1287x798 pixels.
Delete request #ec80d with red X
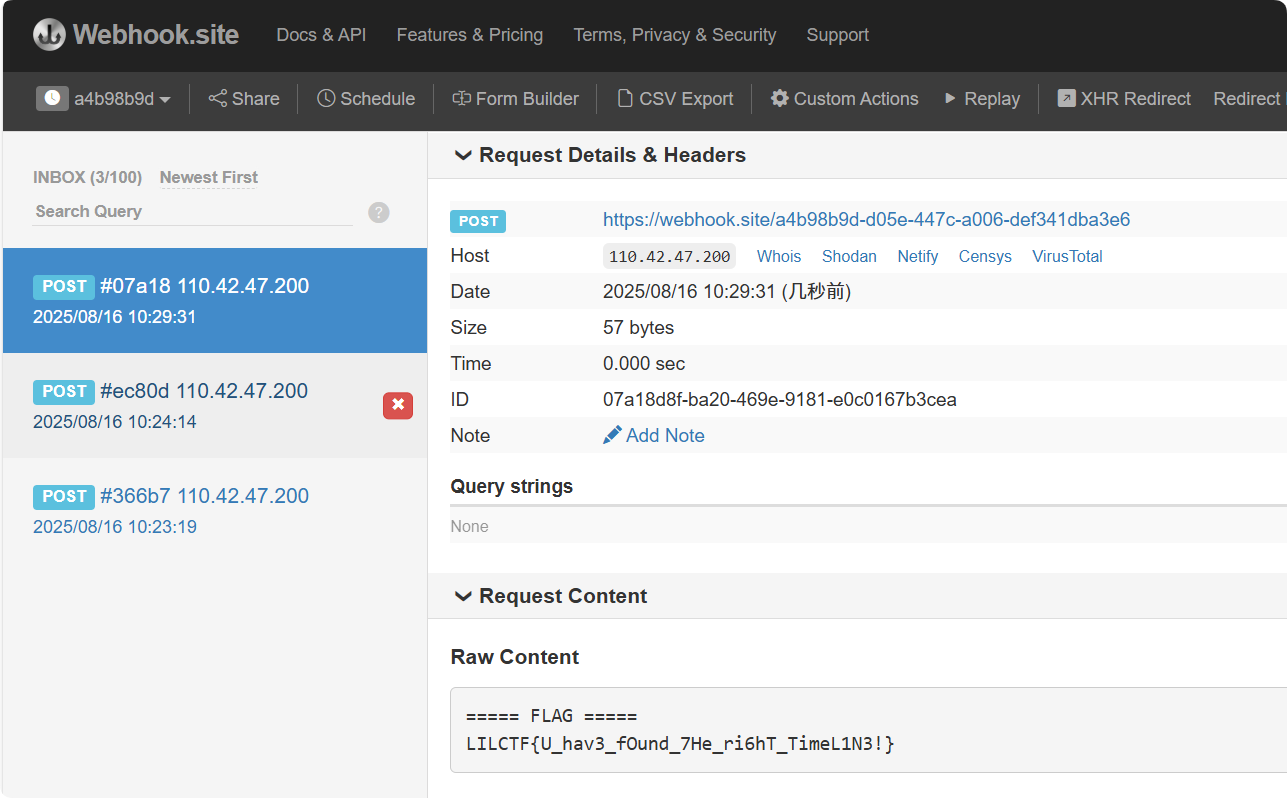tap(398, 405)
